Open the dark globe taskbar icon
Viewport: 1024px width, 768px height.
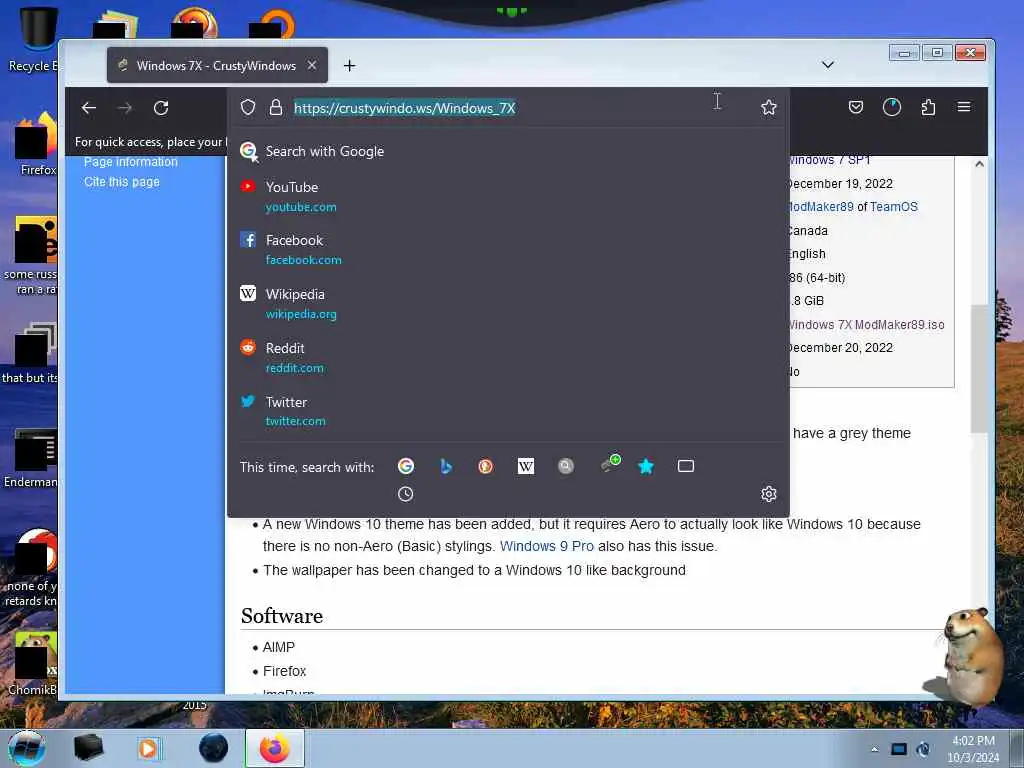pyautogui.click(x=214, y=748)
